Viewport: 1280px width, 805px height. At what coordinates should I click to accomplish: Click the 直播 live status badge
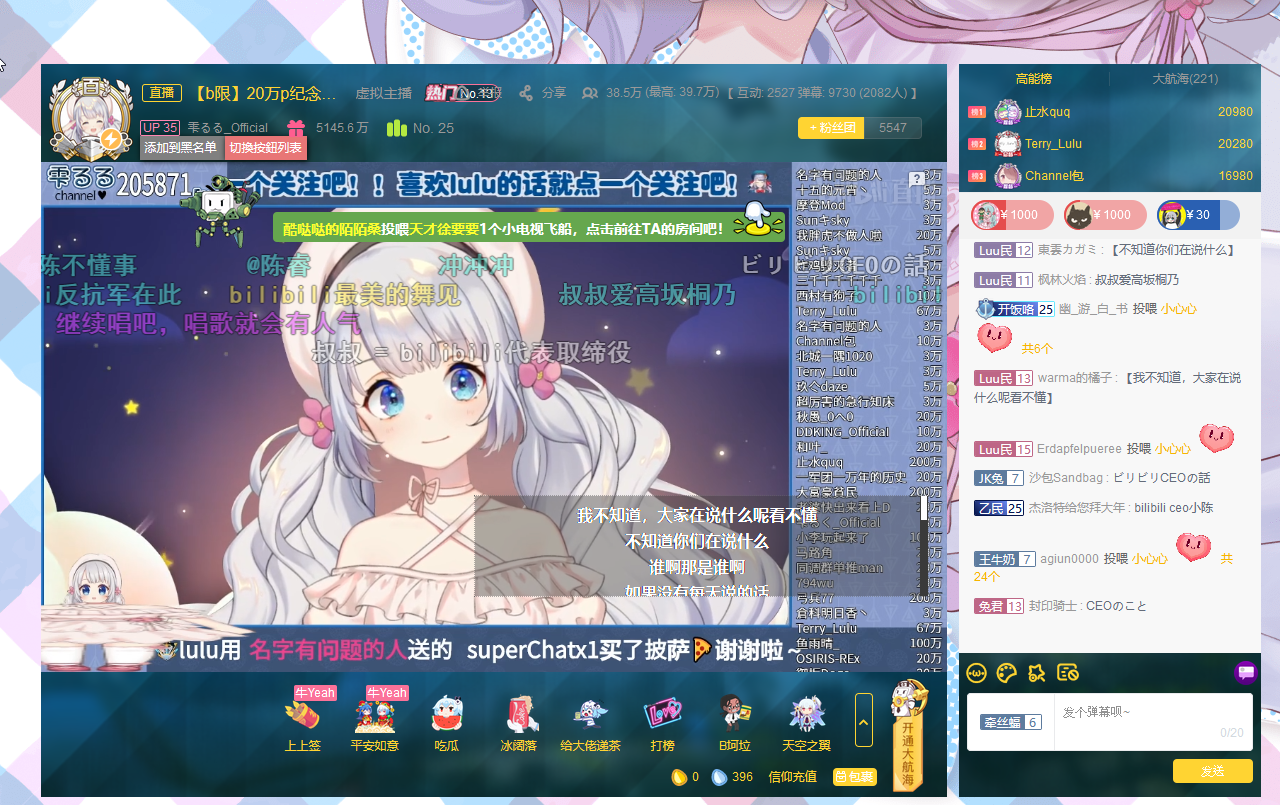tap(162, 93)
